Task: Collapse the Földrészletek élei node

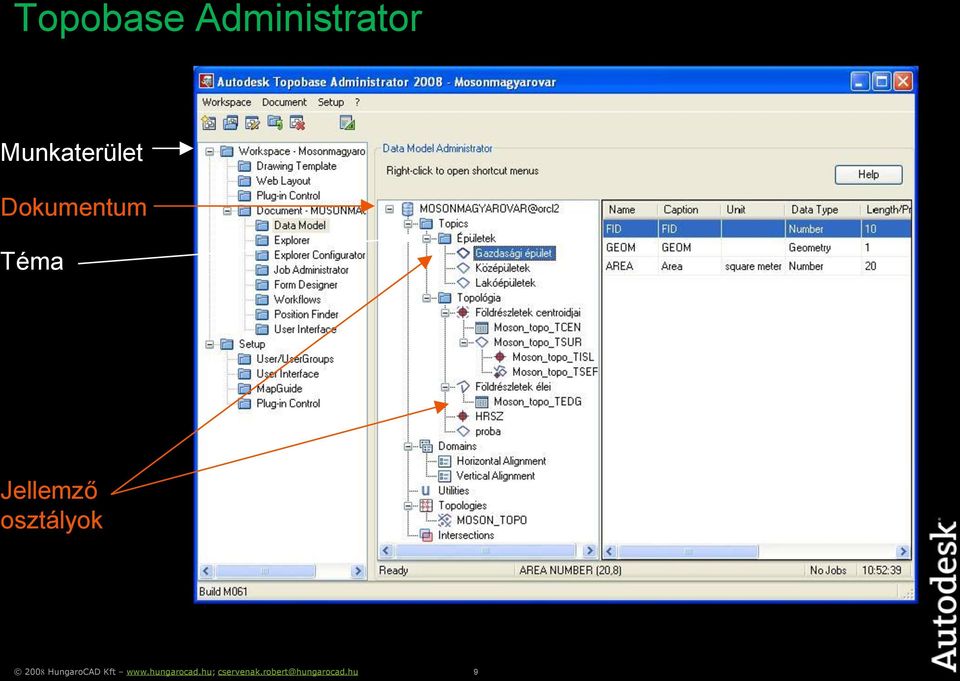Action: tap(445, 387)
